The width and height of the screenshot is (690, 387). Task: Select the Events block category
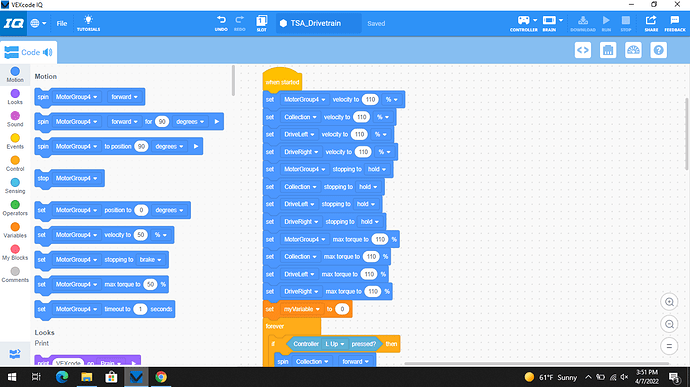[15, 141]
